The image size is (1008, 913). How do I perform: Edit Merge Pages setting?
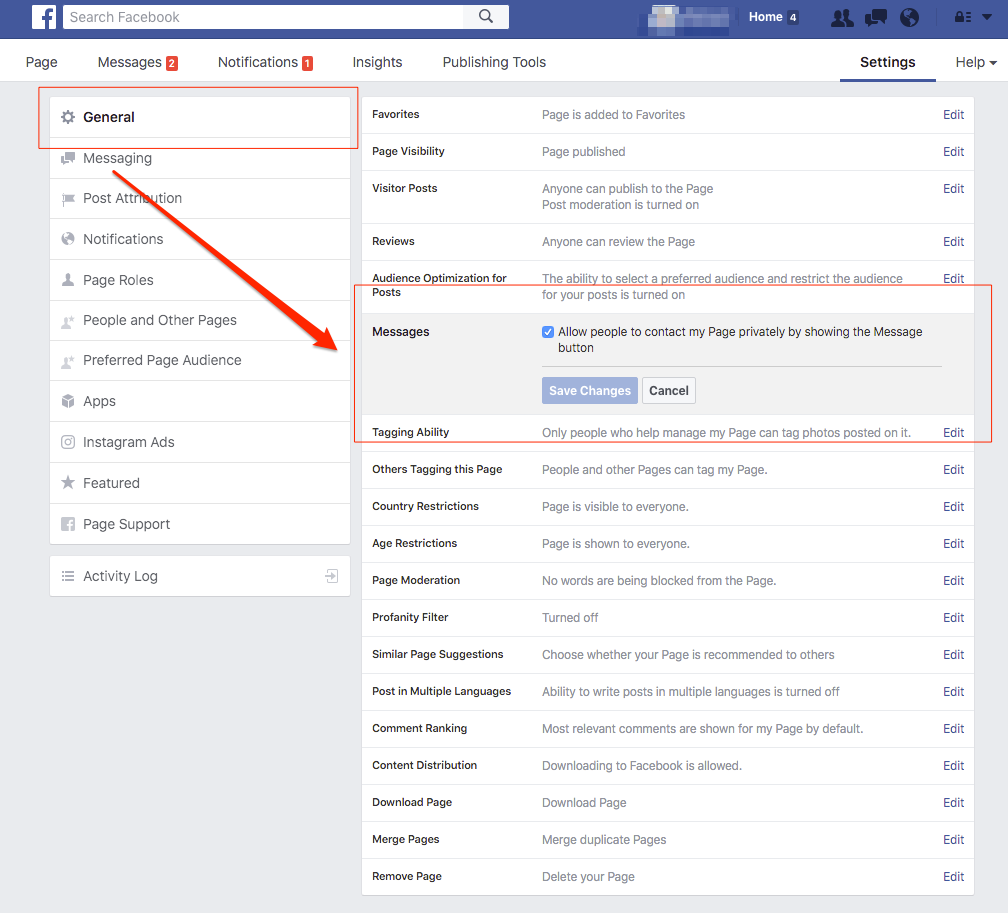(953, 840)
